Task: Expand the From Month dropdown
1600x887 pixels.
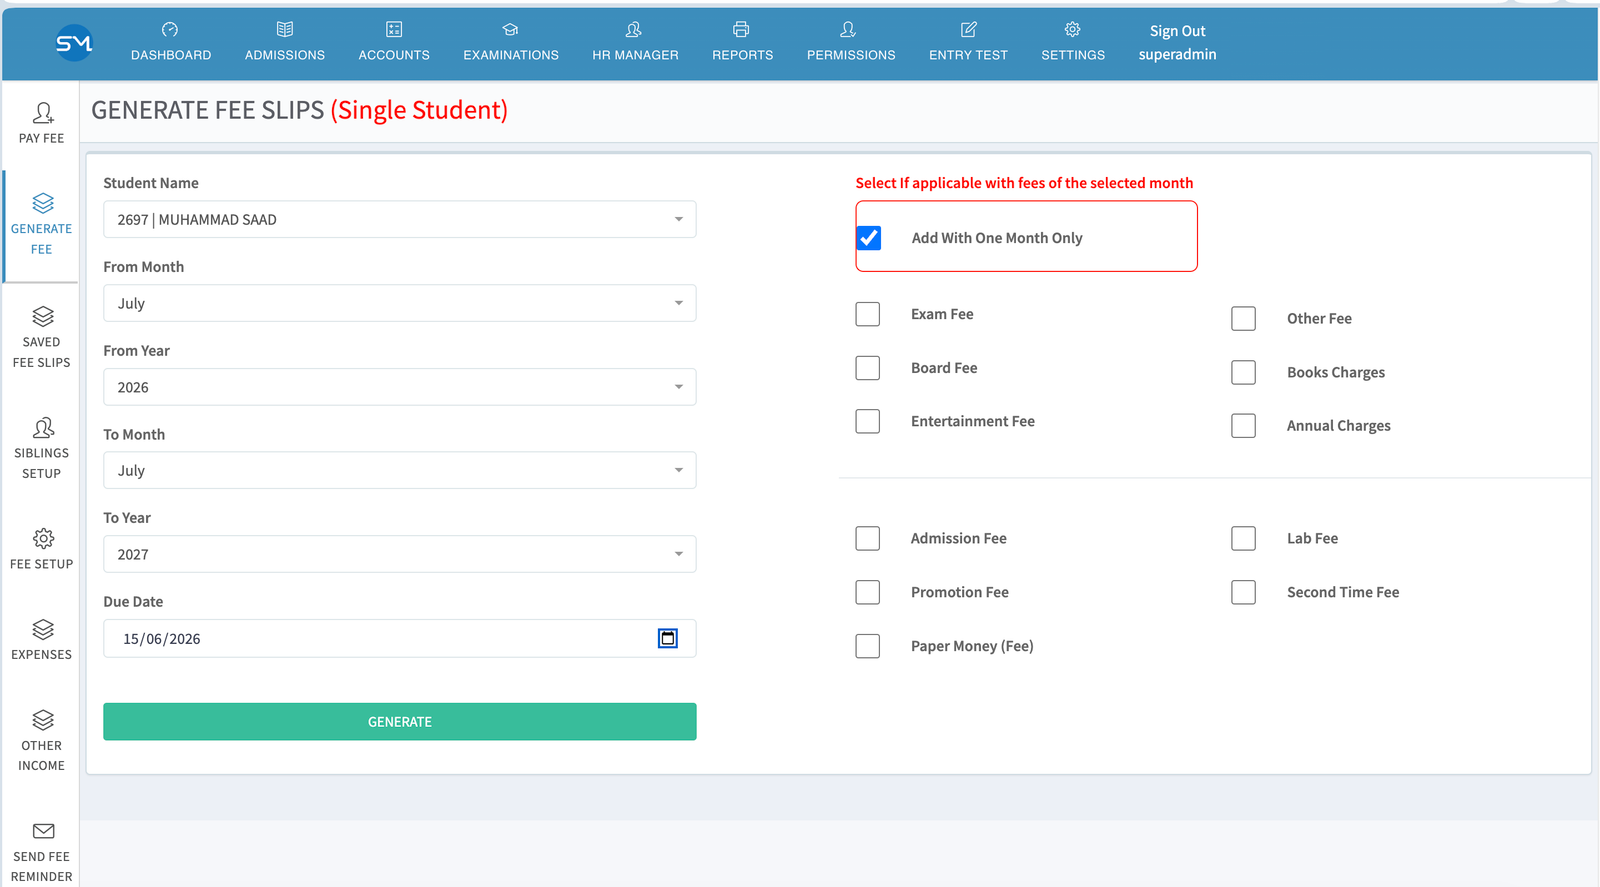Action: (x=400, y=303)
